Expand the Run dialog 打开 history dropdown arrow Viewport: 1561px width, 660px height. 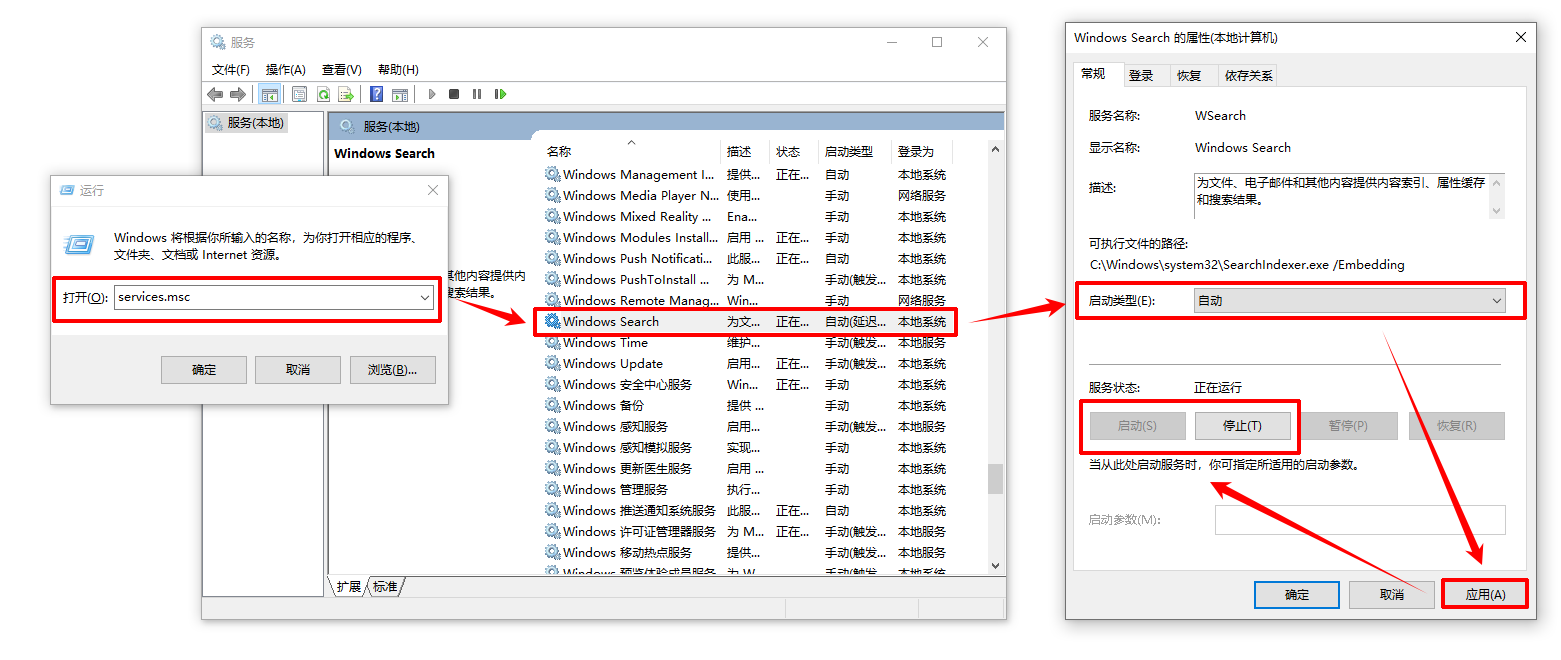click(424, 297)
